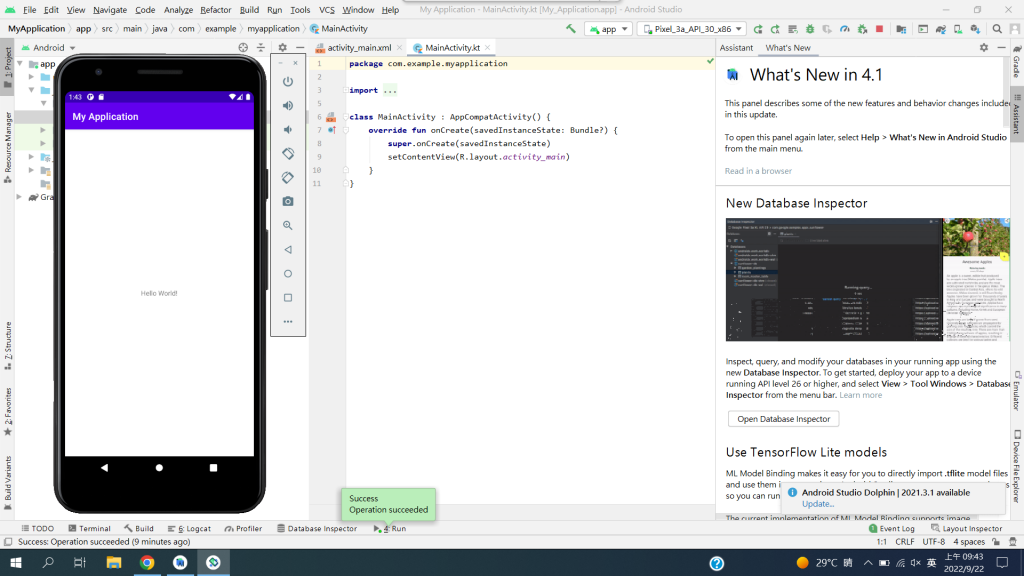Screen dimensions: 1024x576
Task: Open the CRLF line separator selector
Action: 904,542
